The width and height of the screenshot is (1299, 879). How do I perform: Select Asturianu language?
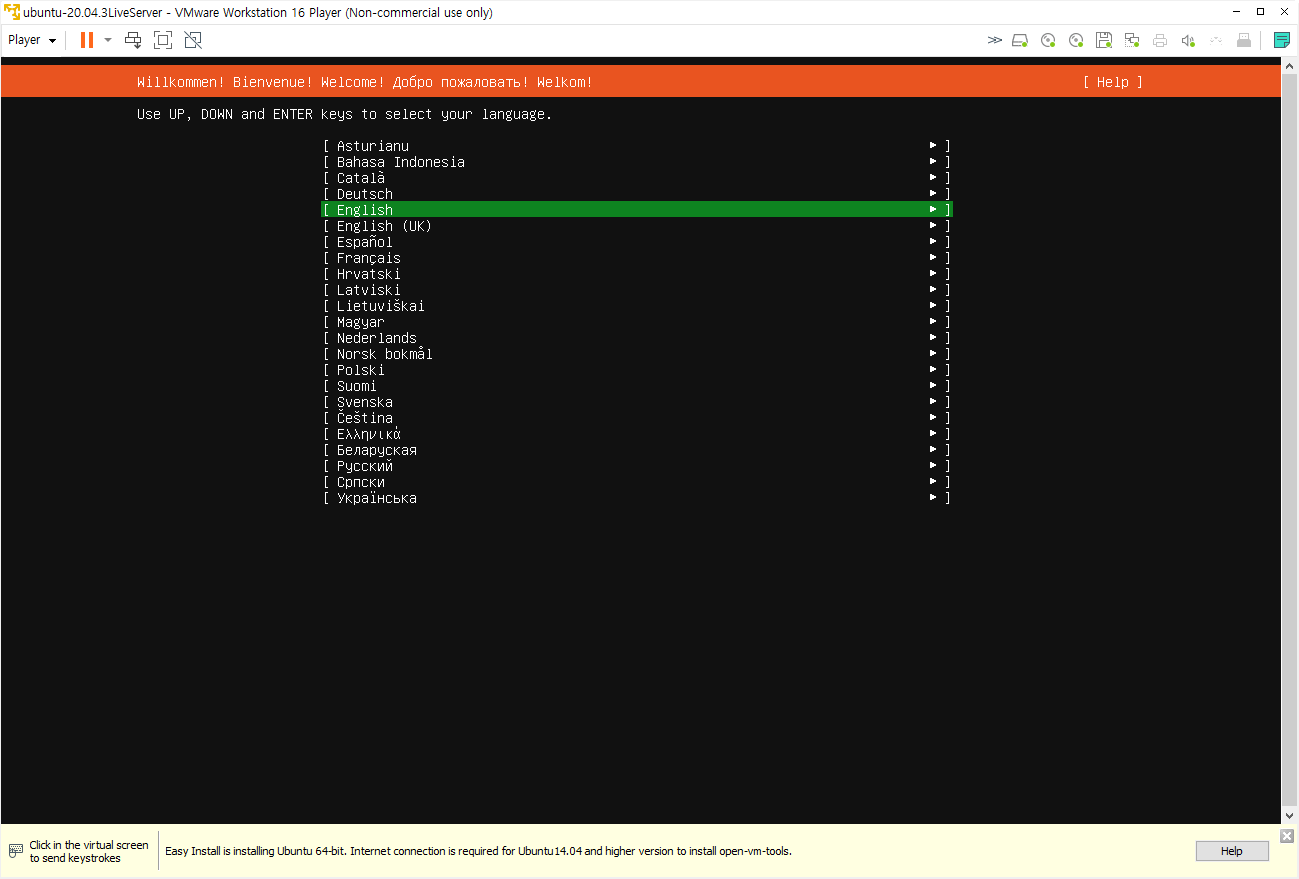637,146
